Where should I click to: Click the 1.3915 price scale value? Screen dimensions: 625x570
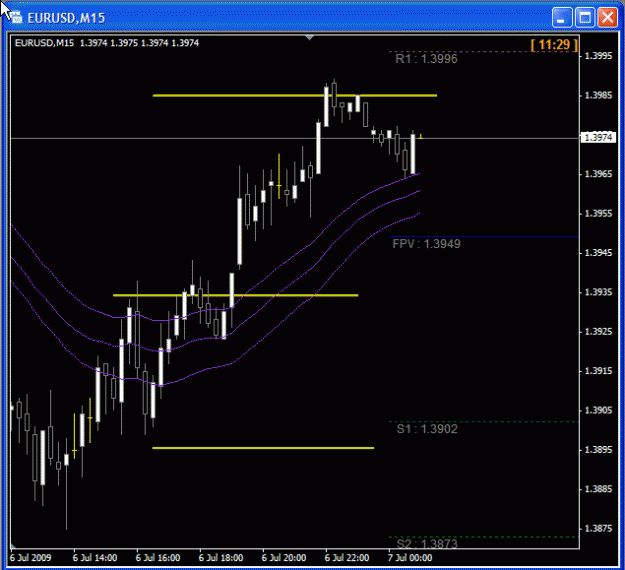598,371
